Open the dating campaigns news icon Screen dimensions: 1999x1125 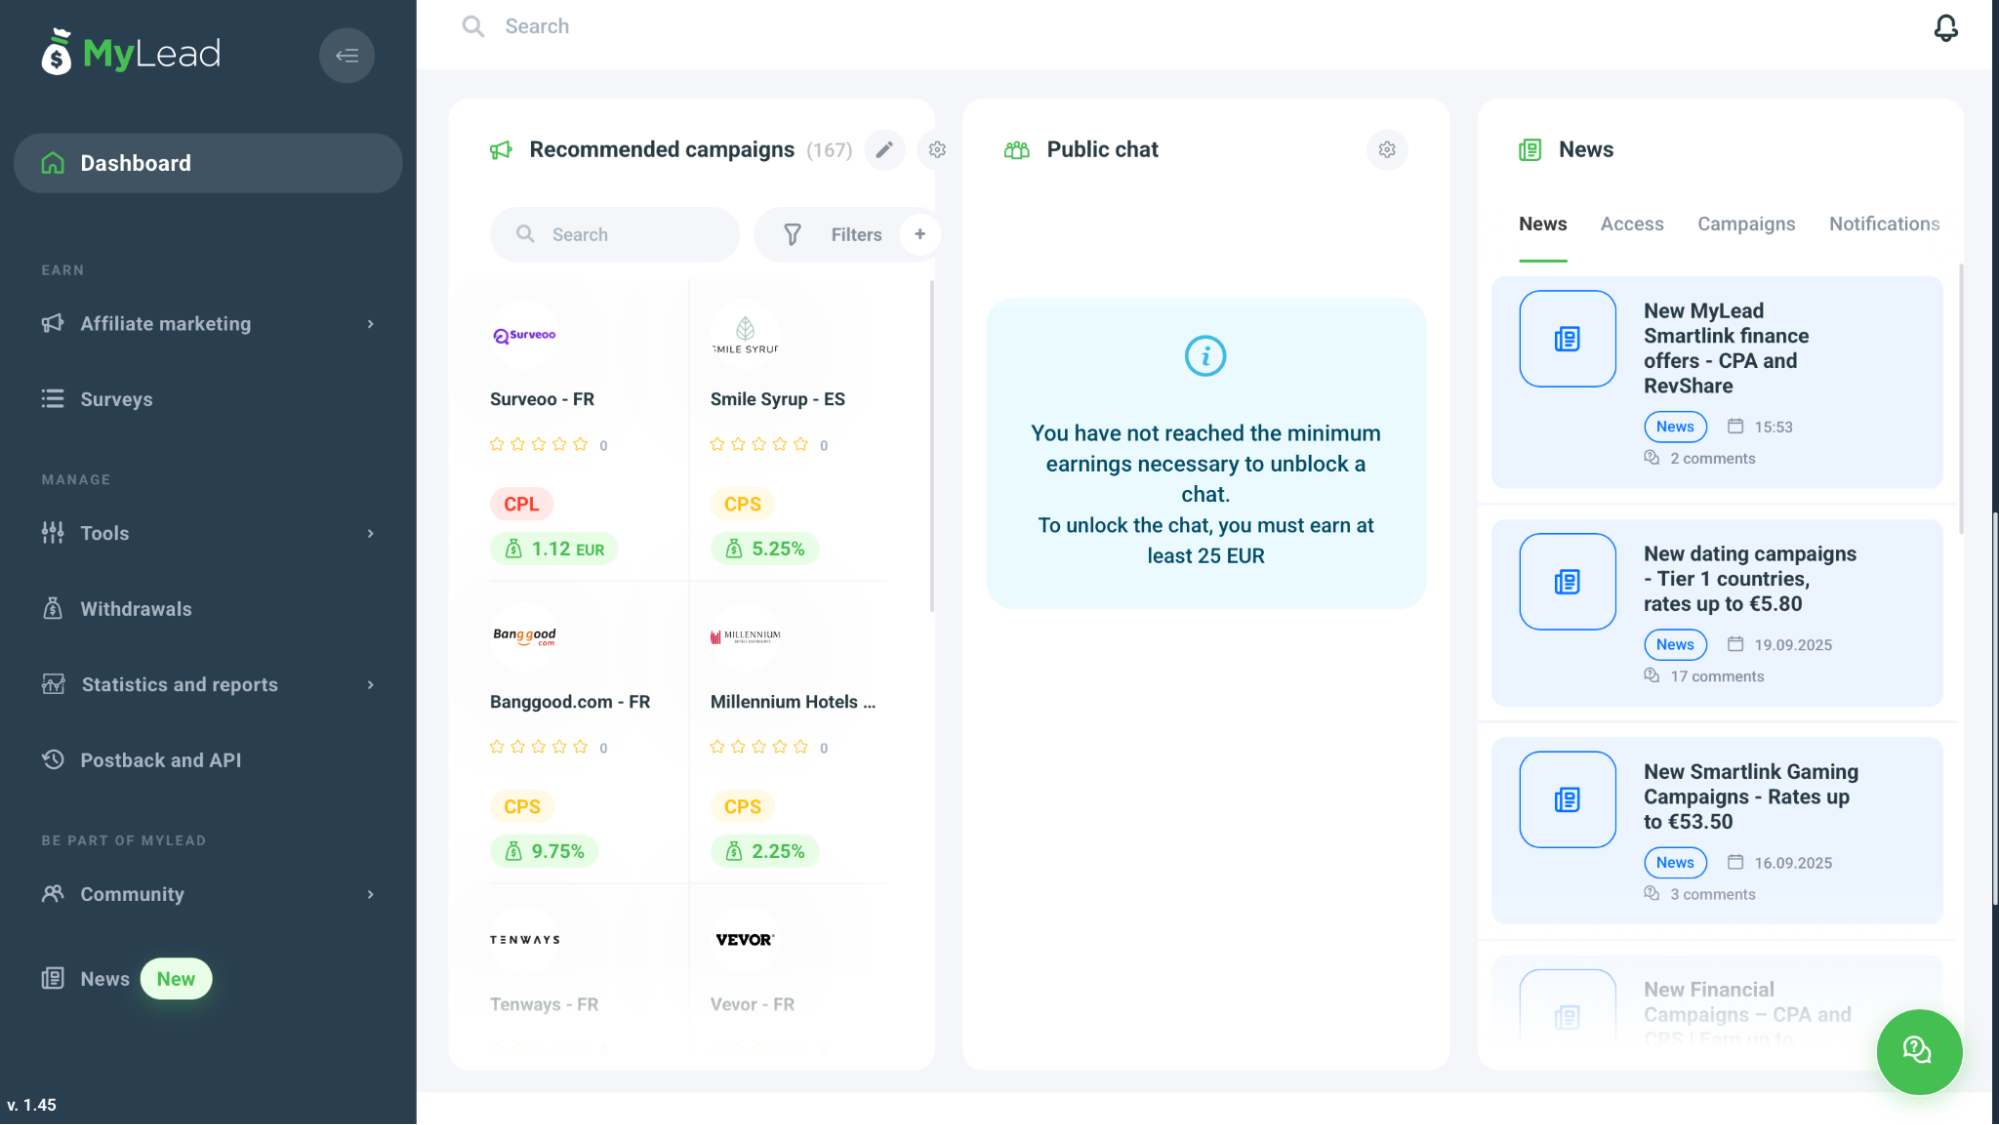[x=1567, y=582]
